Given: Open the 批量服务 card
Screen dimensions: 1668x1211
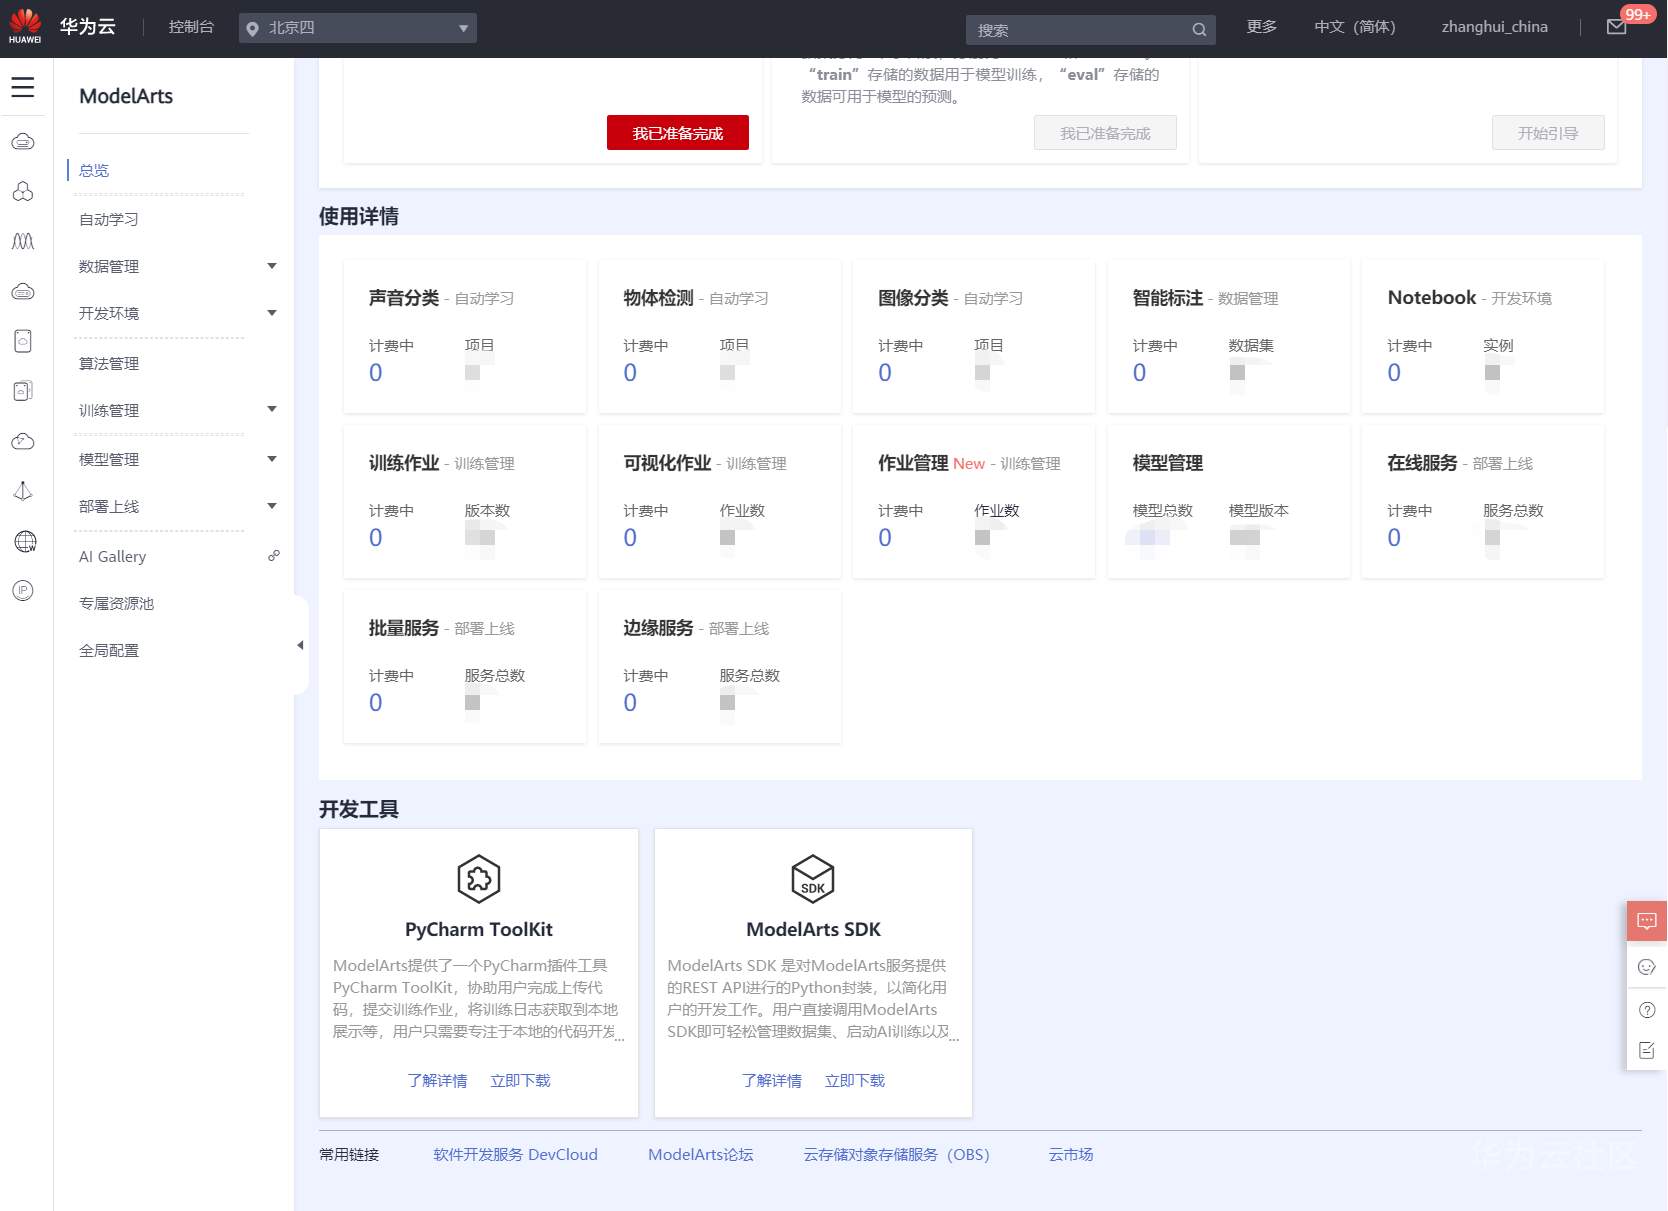Looking at the screenshot, I should coord(465,666).
